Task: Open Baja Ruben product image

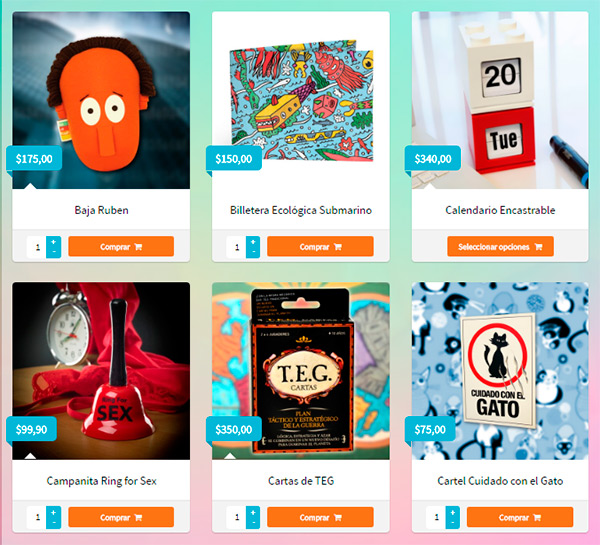Action: [101, 100]
